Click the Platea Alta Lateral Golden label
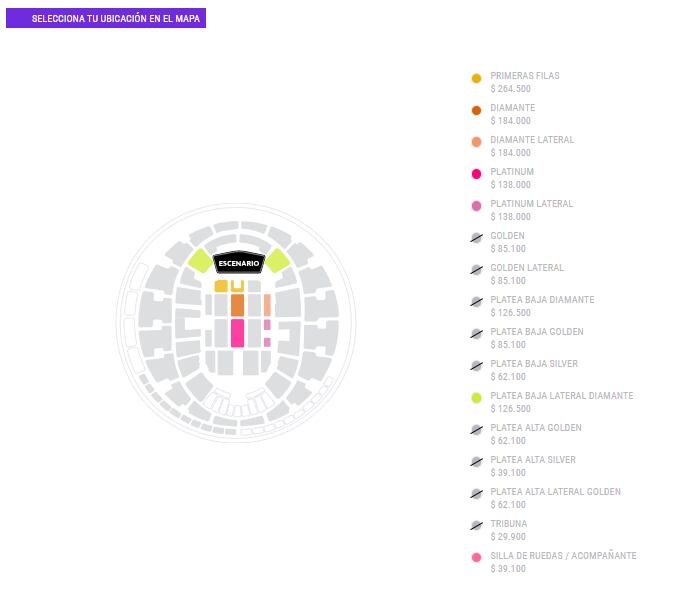This screenshot has width=681, height=601. point(555,492)
